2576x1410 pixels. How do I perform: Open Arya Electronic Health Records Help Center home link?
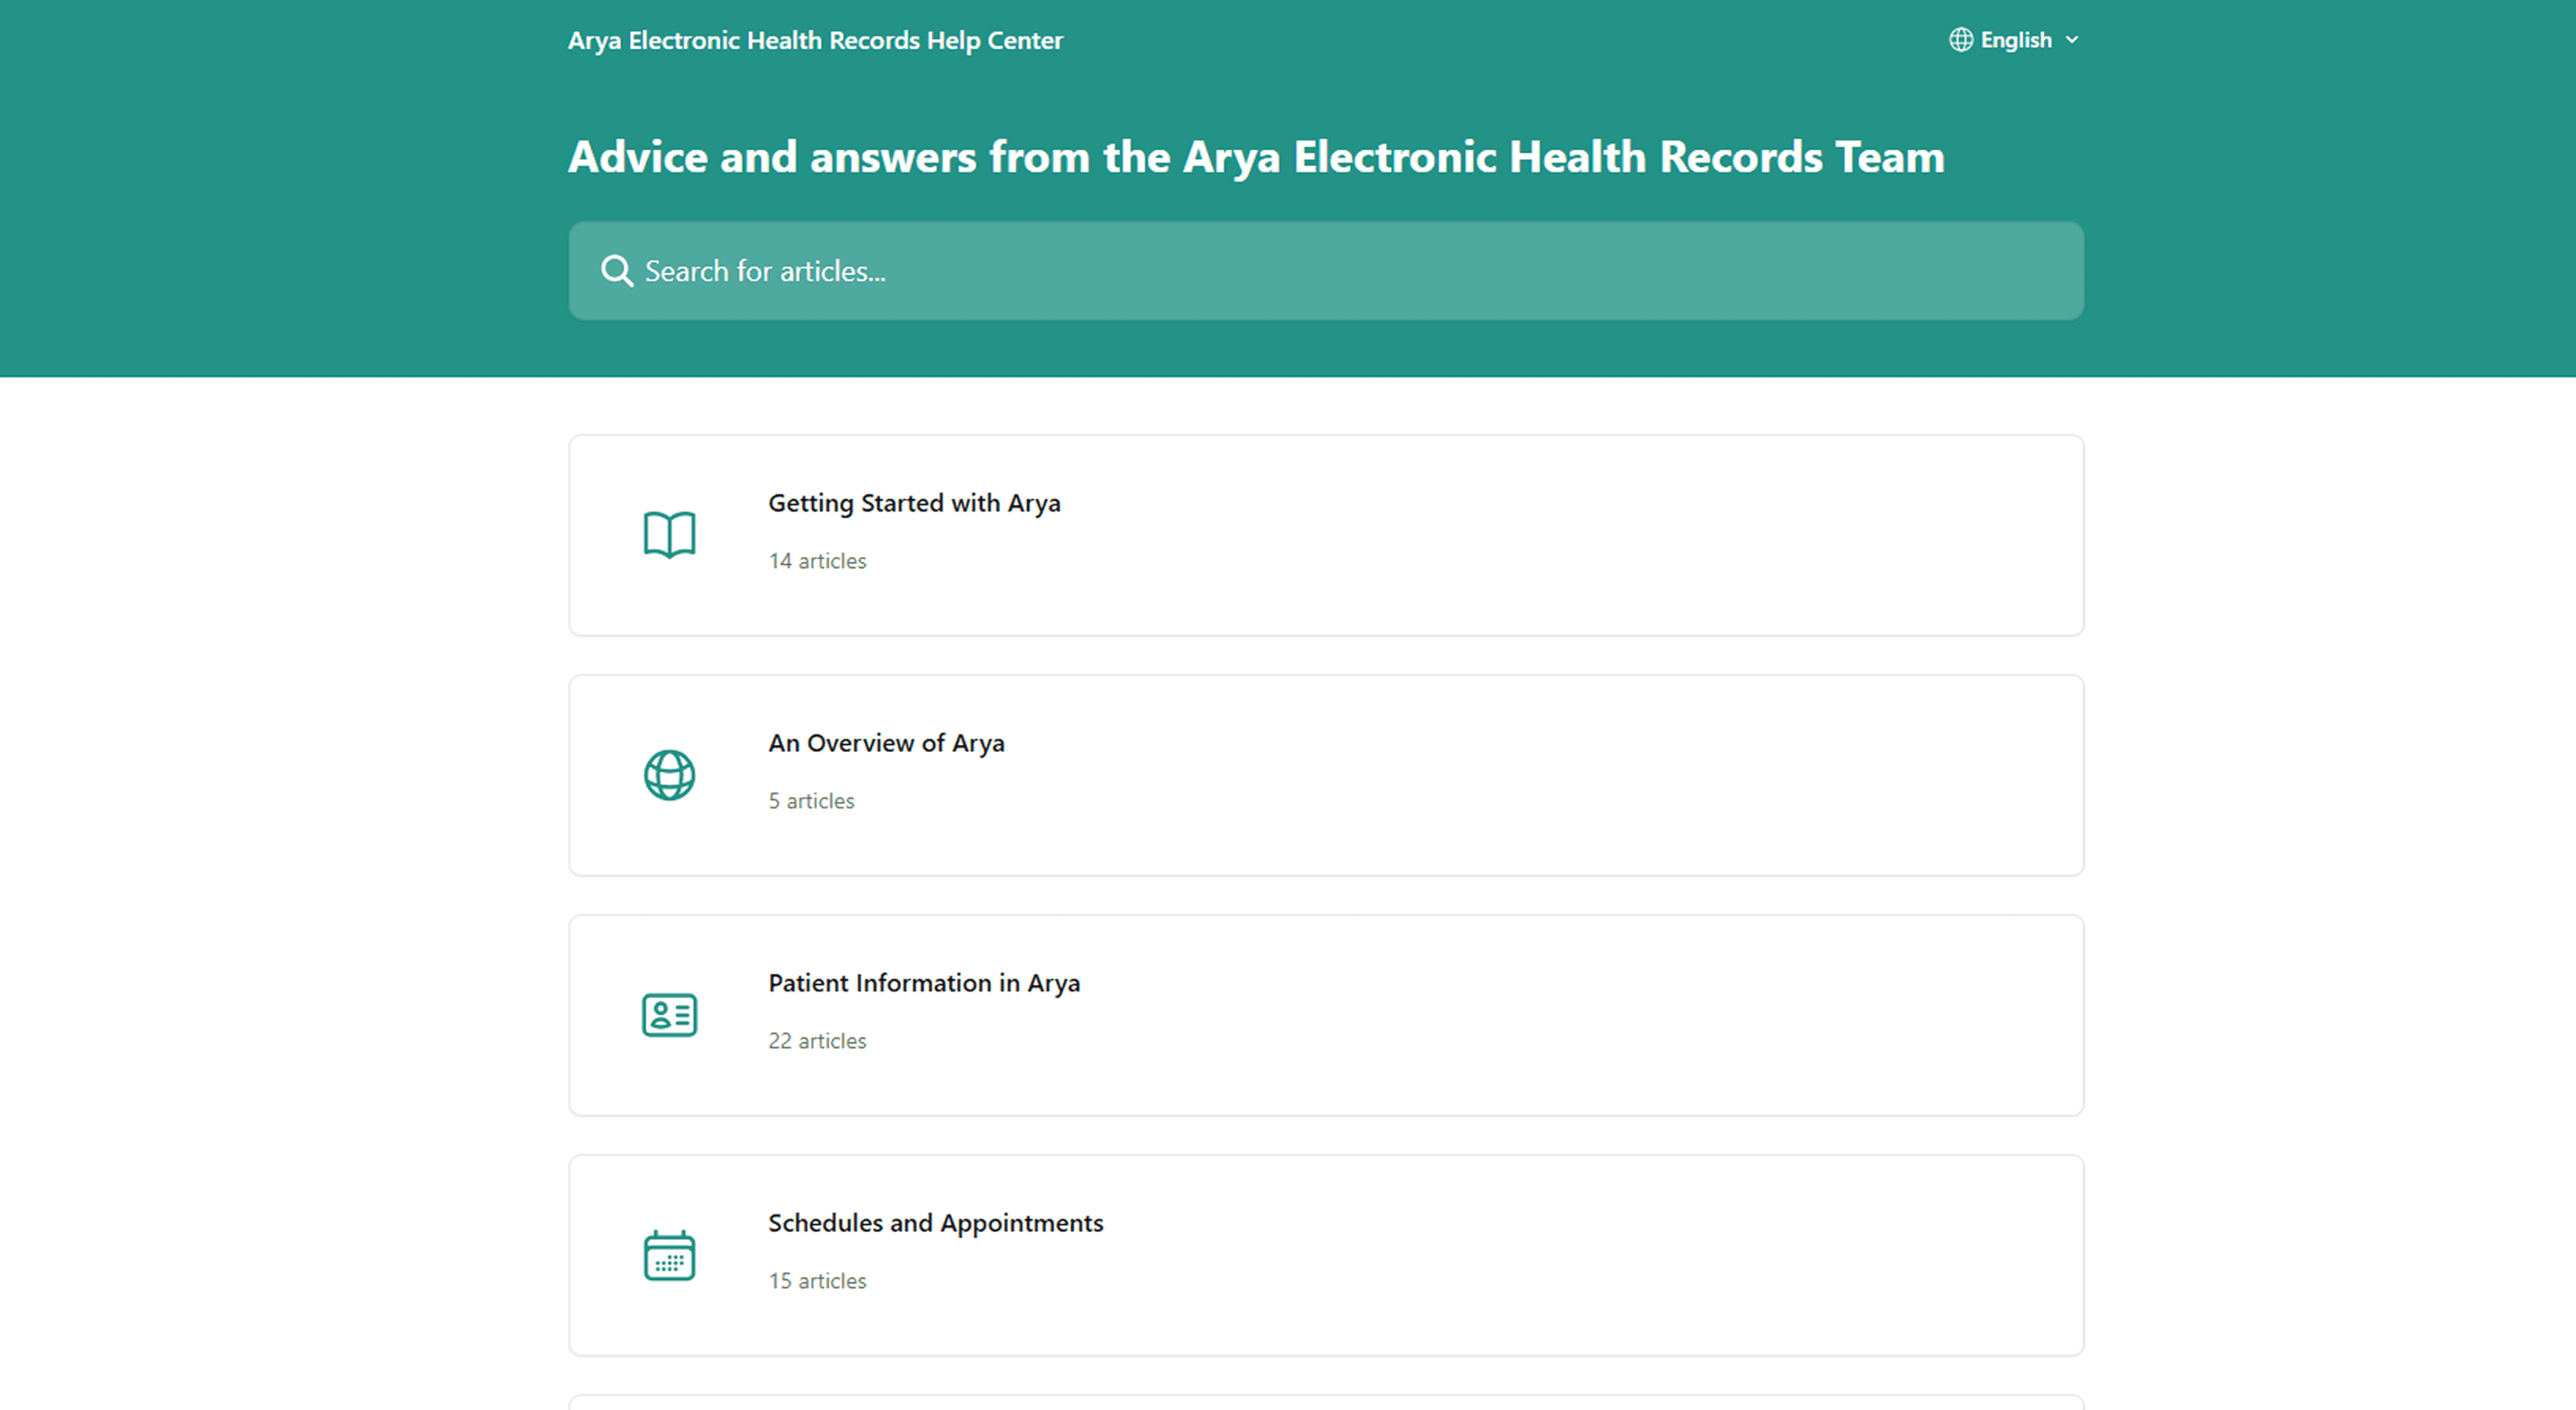pos(815,40)
